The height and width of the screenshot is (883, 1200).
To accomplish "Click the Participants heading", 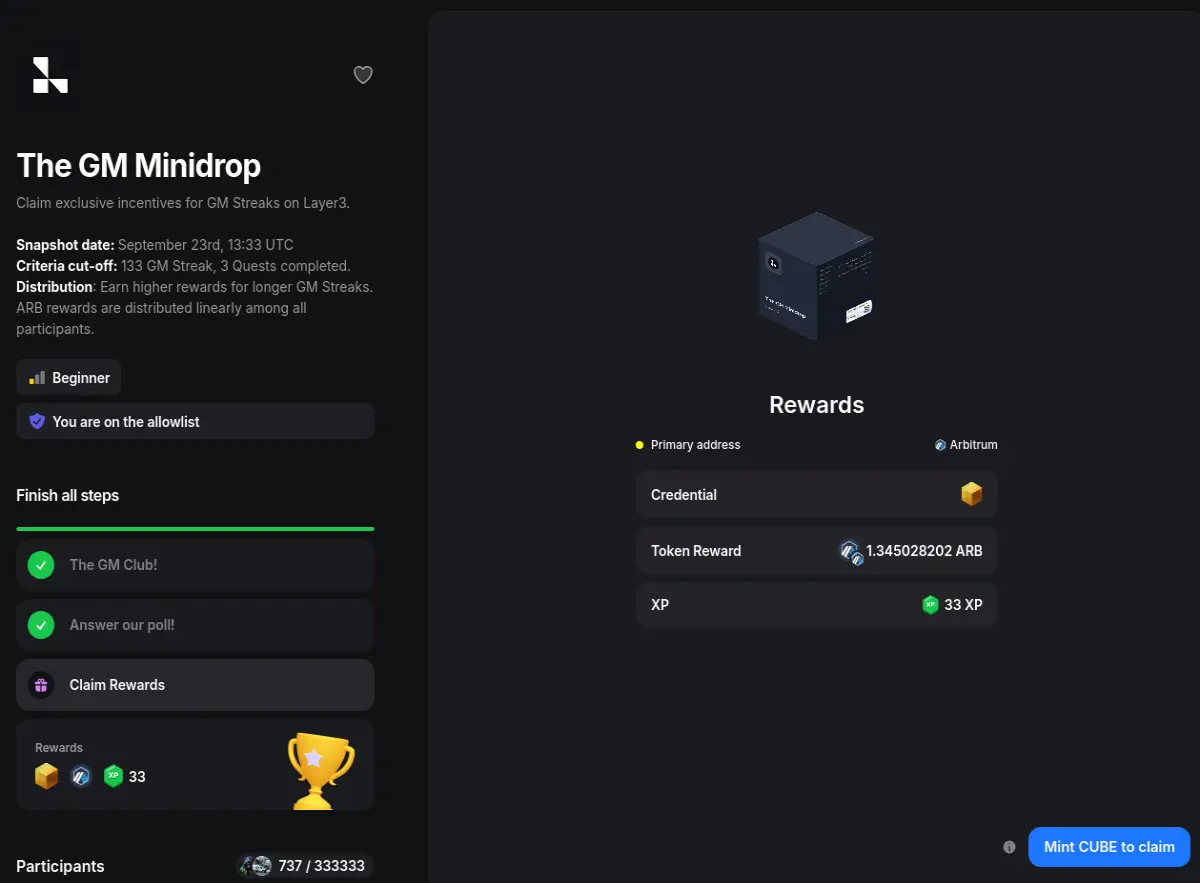I will click(60, 866).
